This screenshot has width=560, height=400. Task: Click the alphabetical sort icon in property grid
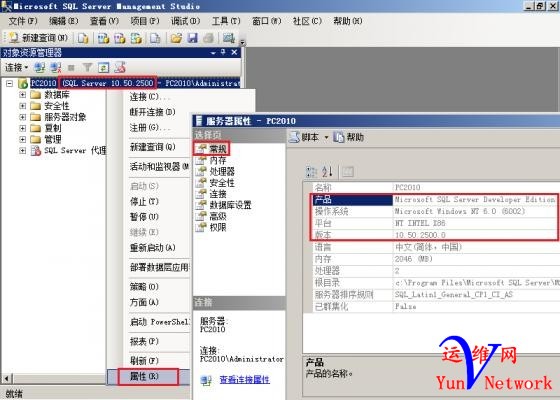(327, 172)
